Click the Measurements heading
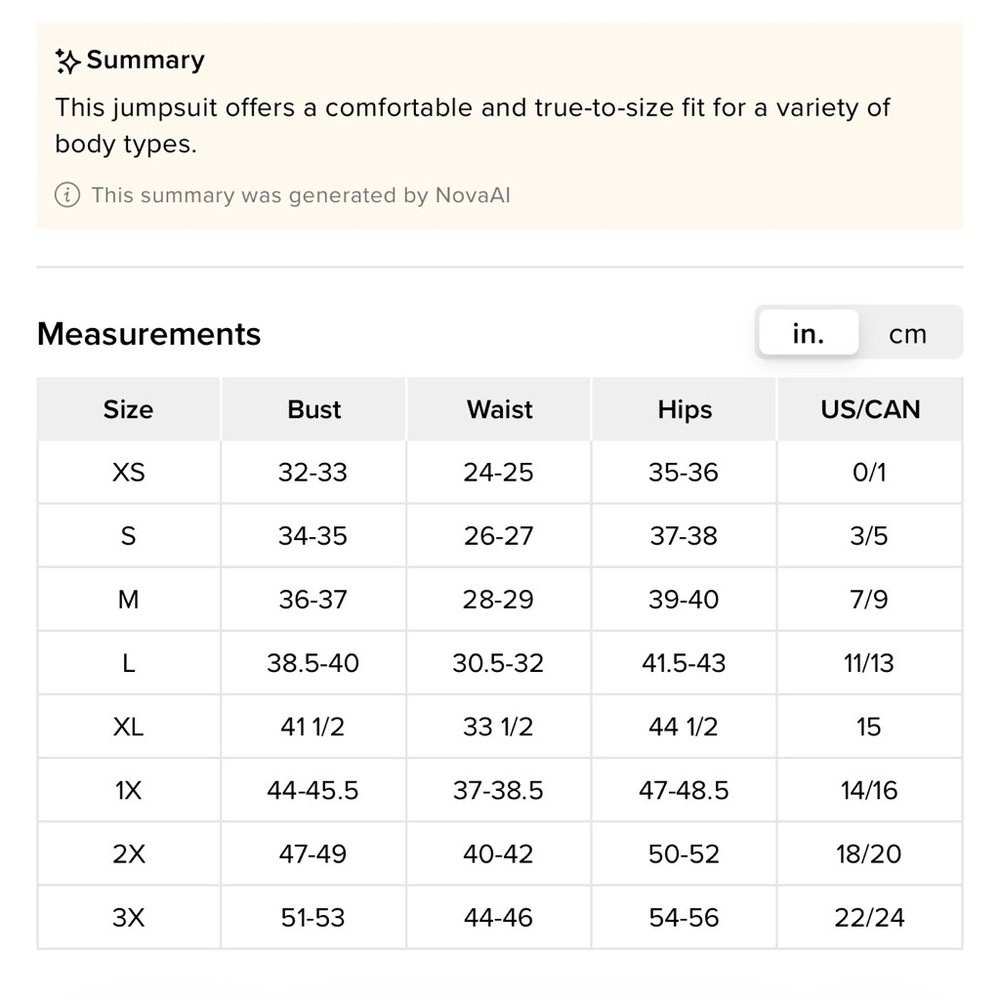This screenshot has width=1000, height=1000. point(149,334)
